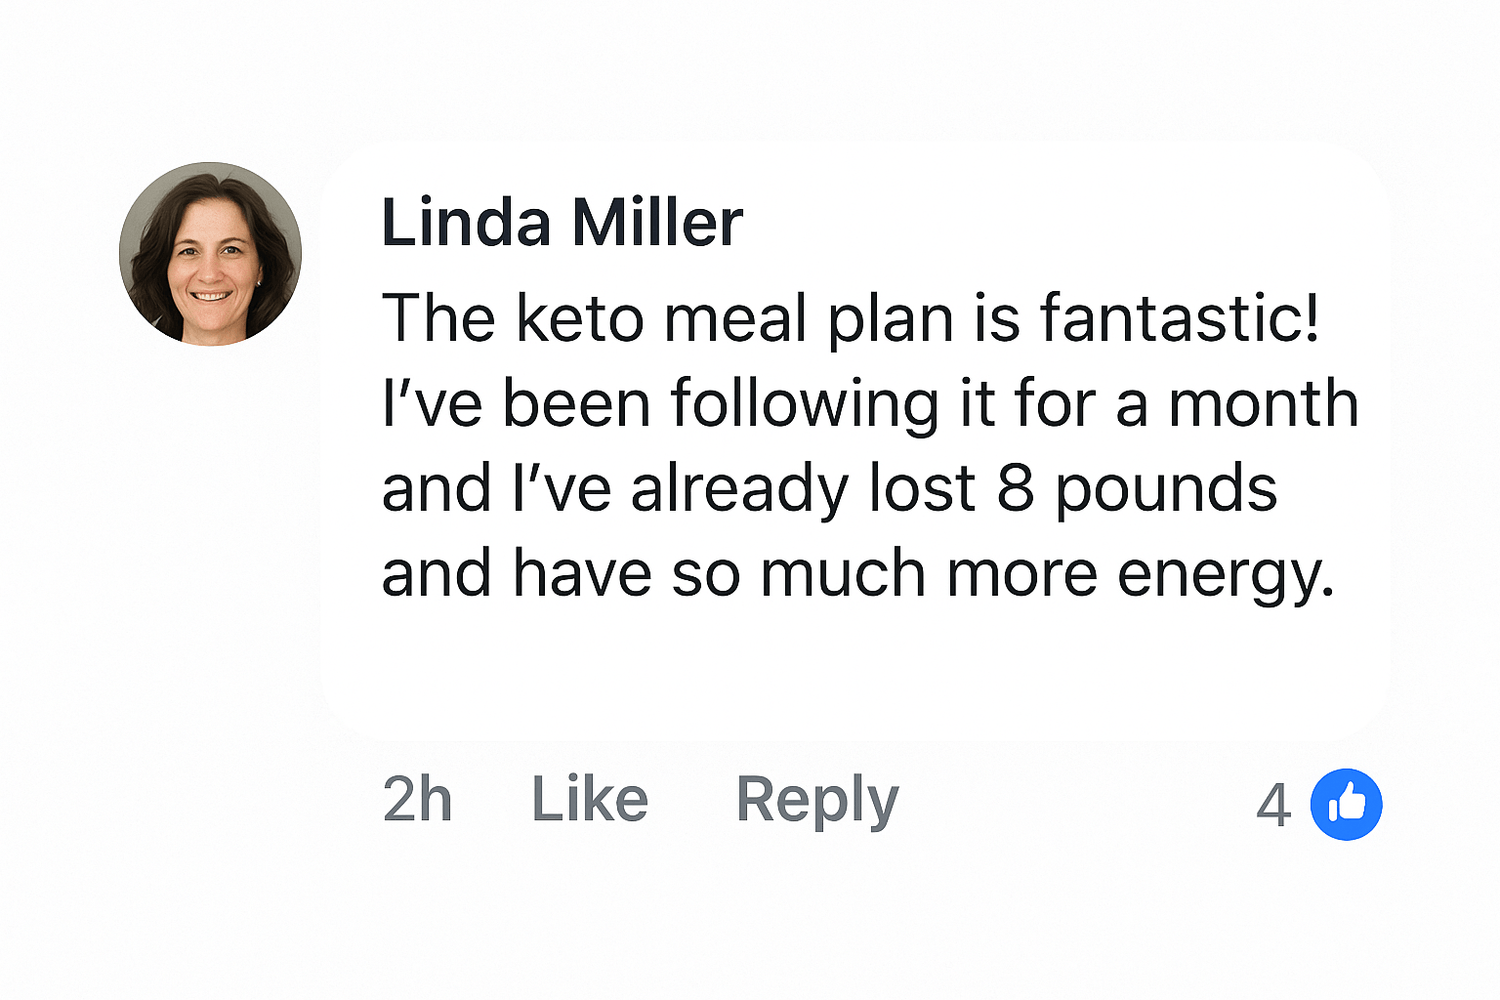This screenshot has height=1000, width=1500.
Task: Click the line 'The keto meal plan is fantastic!'
Action: coord(851,318)
